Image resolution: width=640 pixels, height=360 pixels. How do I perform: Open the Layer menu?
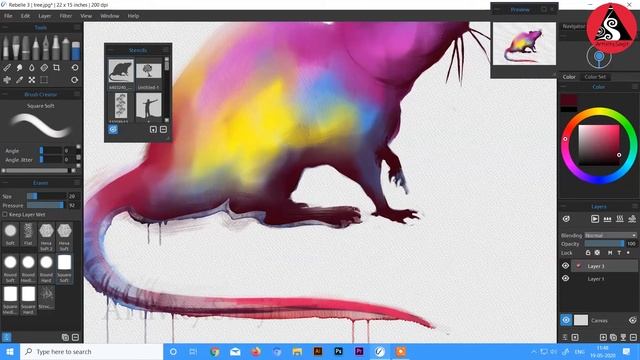pos(44,16)
